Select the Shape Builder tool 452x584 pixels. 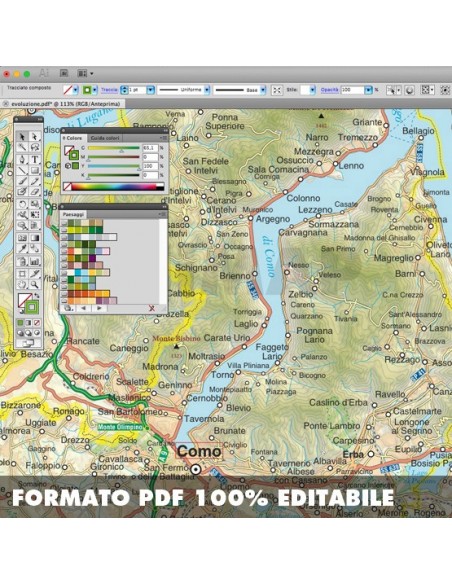(x=22, y=226)
